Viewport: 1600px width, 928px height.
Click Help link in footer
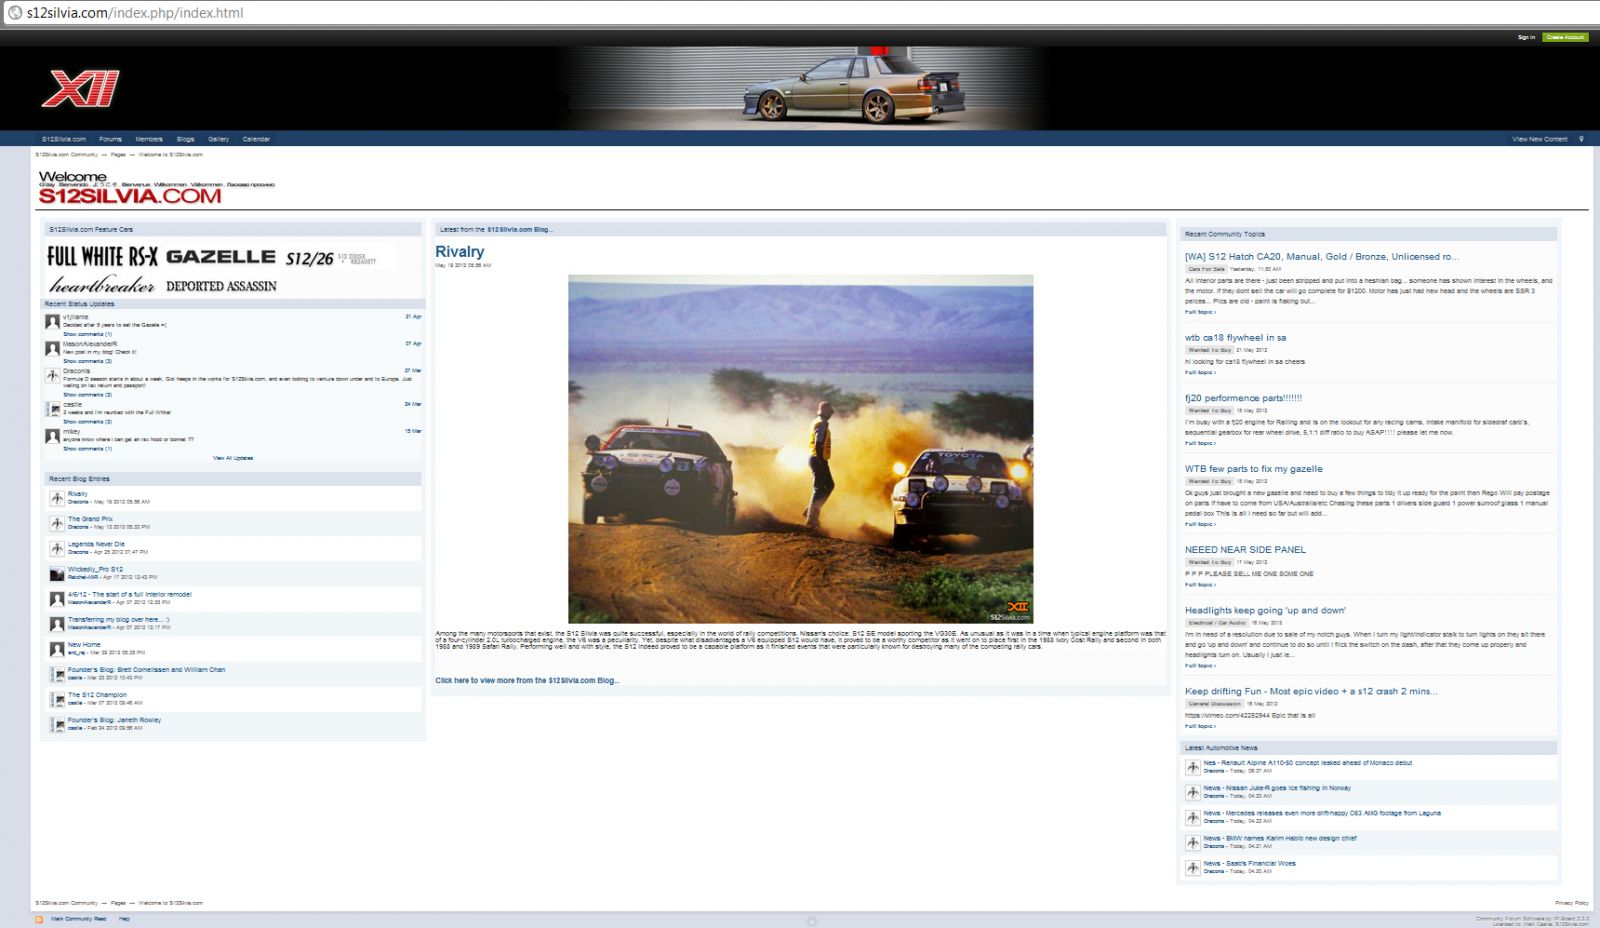click(x=124, y=918)
